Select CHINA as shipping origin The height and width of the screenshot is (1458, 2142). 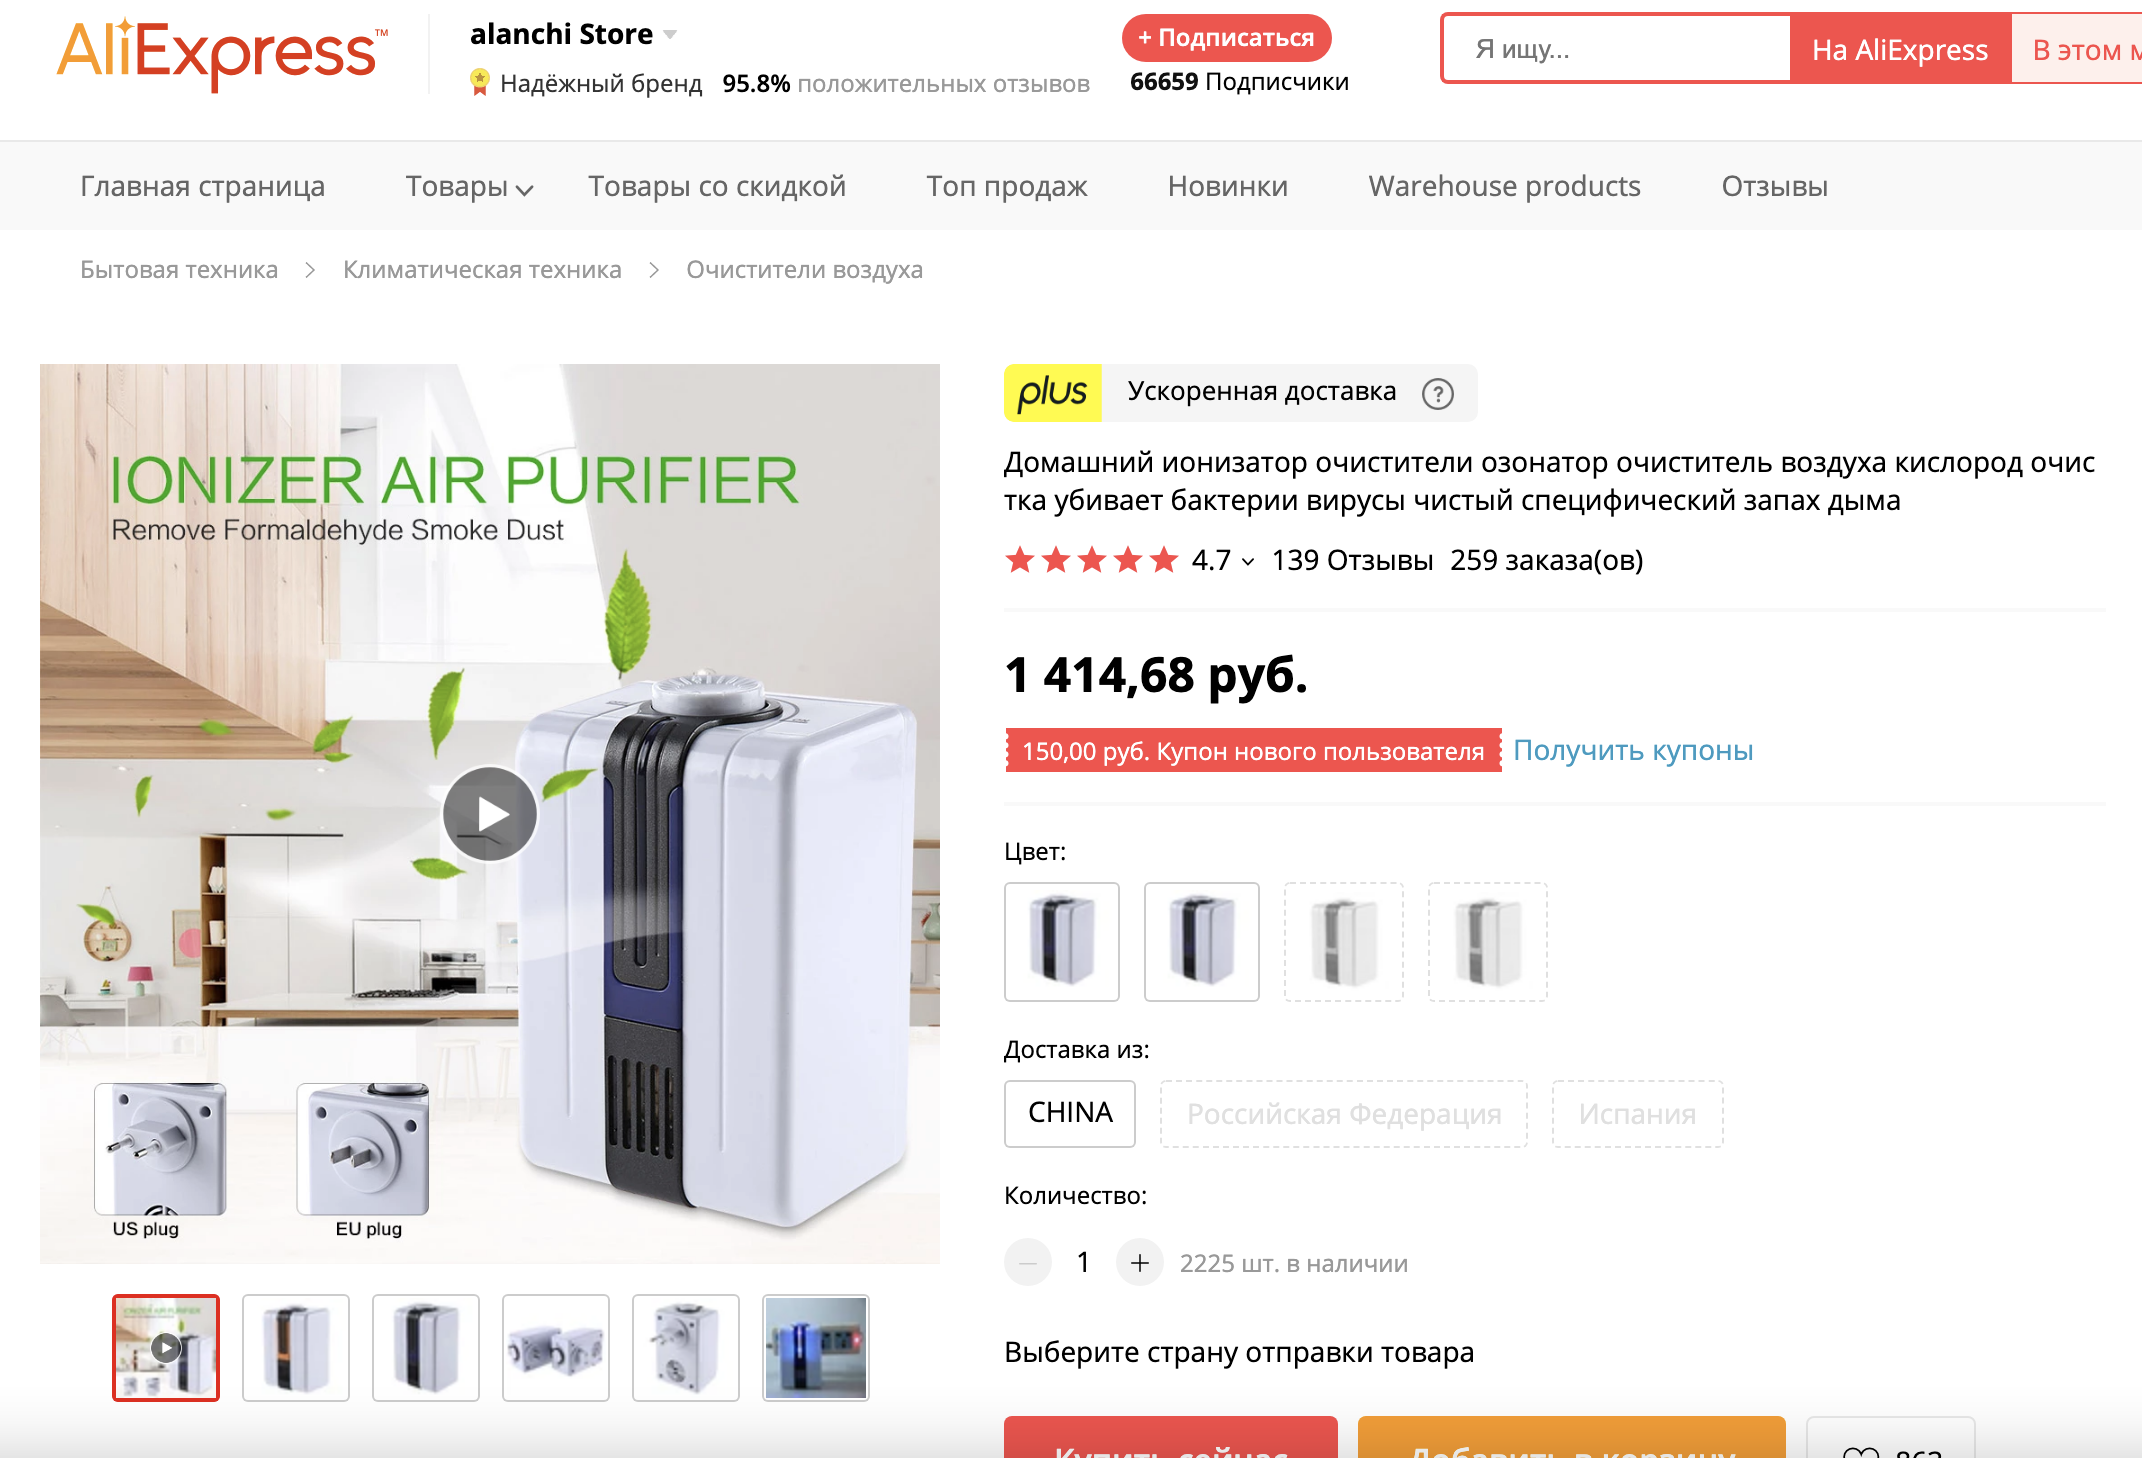pos(1070,1113)
